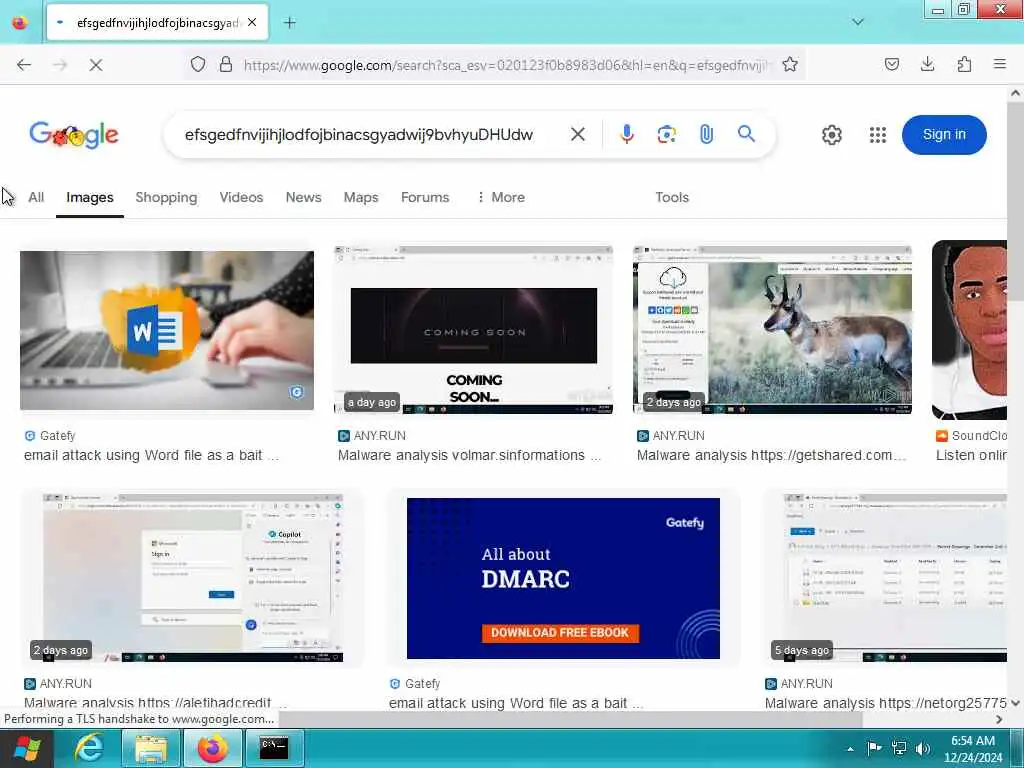
Task: Click the vertical scrollbar up arrow
Action: pos(1016,93)
